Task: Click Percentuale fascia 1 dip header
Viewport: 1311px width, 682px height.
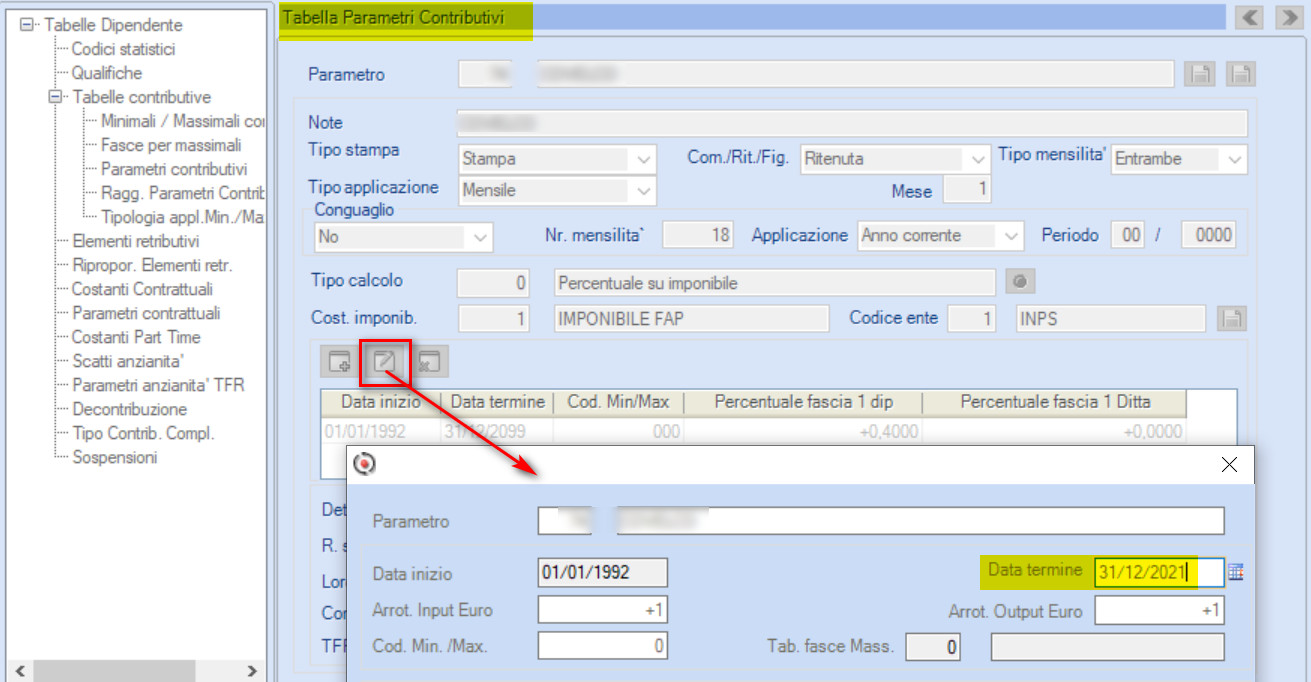Action: click(x=804, y=402)
